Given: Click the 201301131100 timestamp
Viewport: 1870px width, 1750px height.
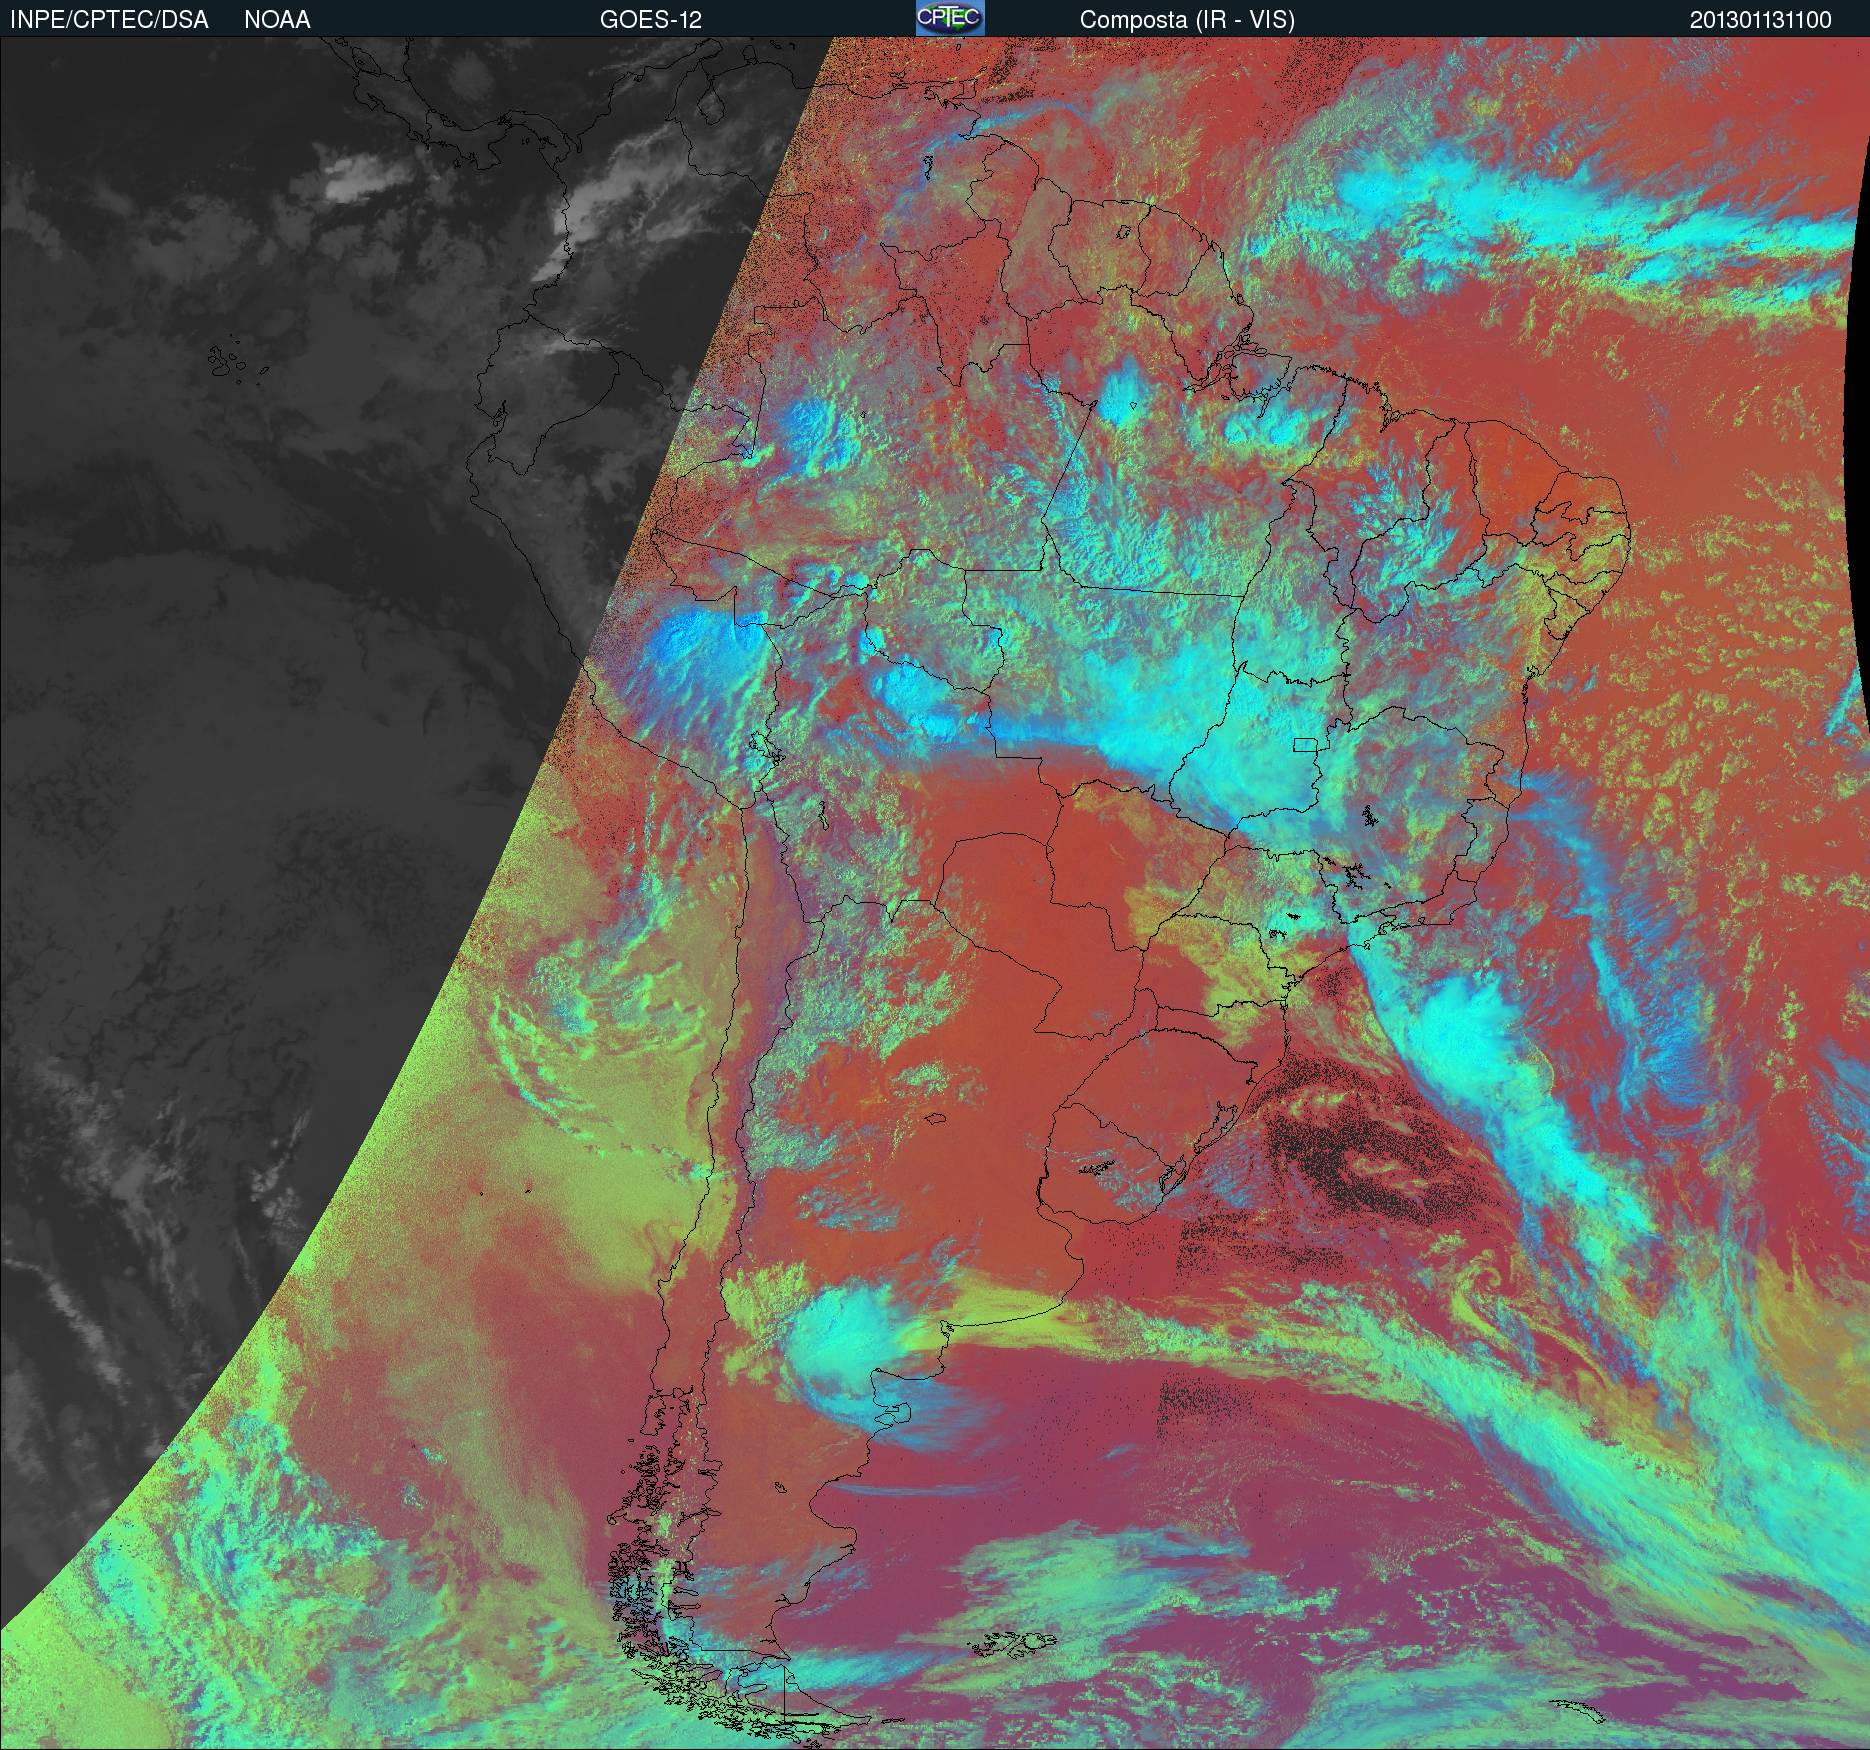Looking at the screenshot, I should click(x=1761, y=20).
